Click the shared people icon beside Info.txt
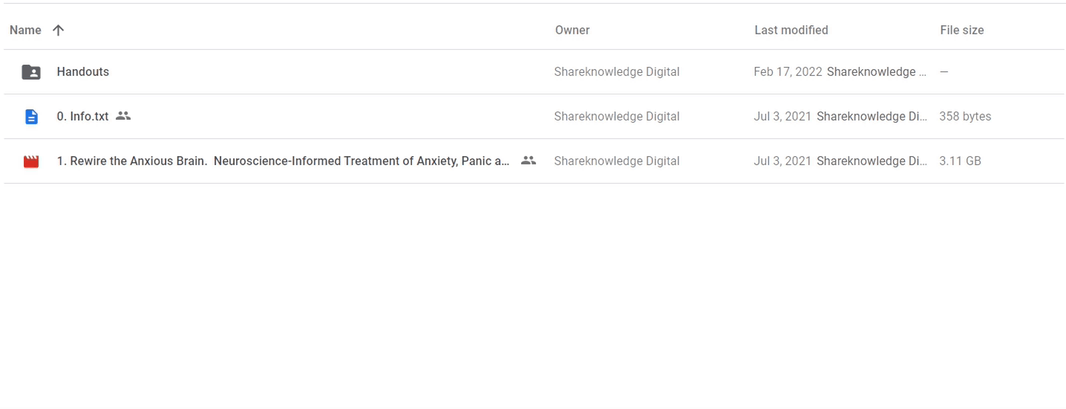Image resolution: width=1066 pixels, height=409 pixels. tap(123, 116)
